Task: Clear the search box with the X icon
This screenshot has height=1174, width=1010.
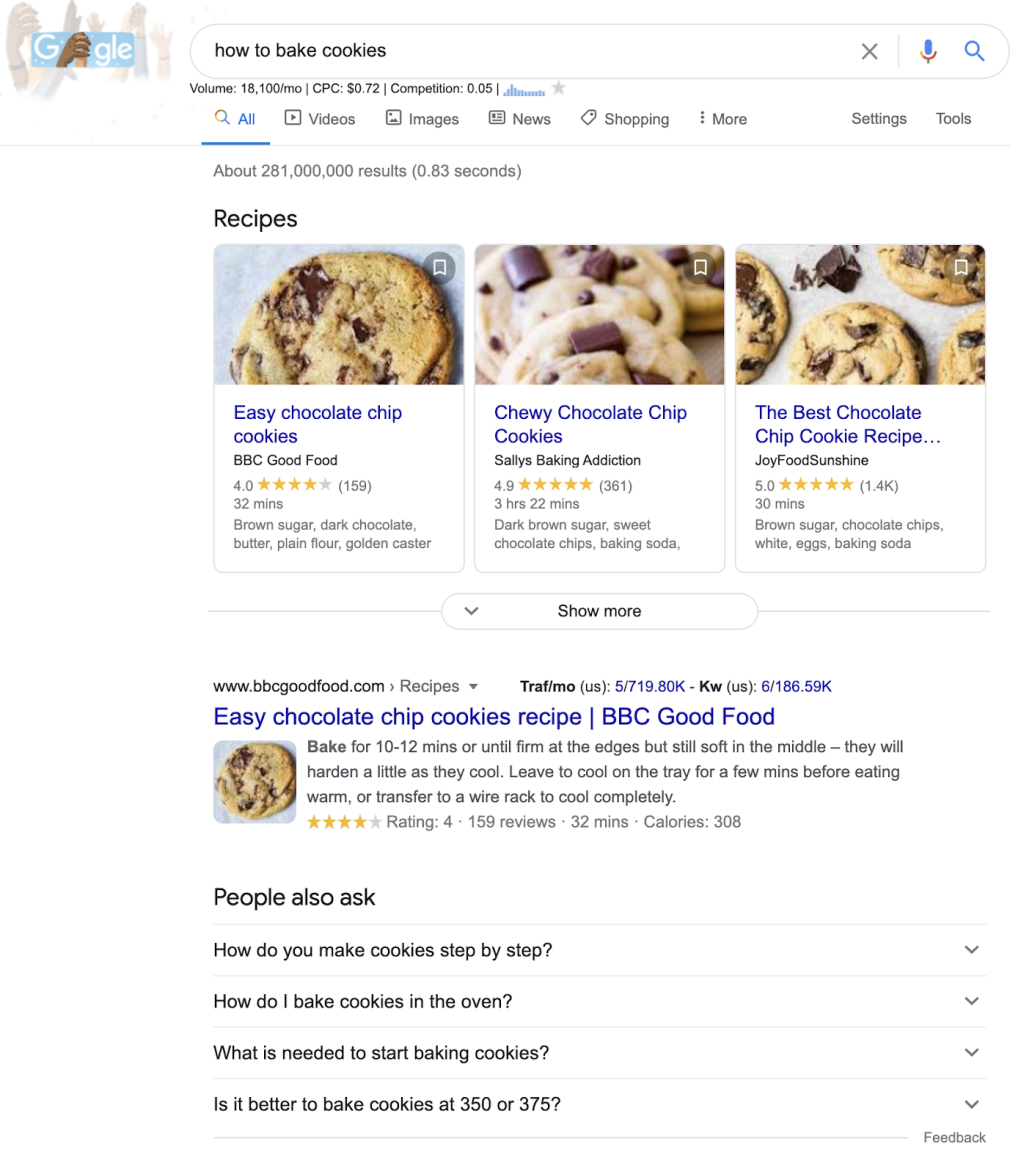Action: 869,51
